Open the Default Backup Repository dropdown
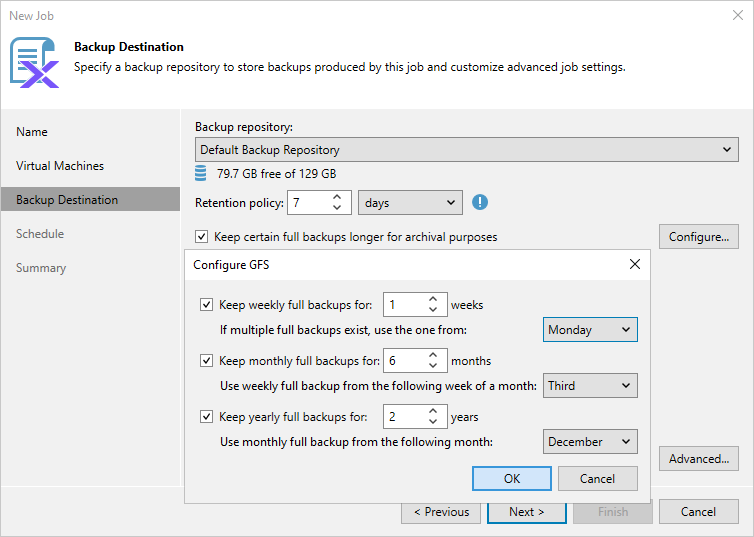 point(467,150)
